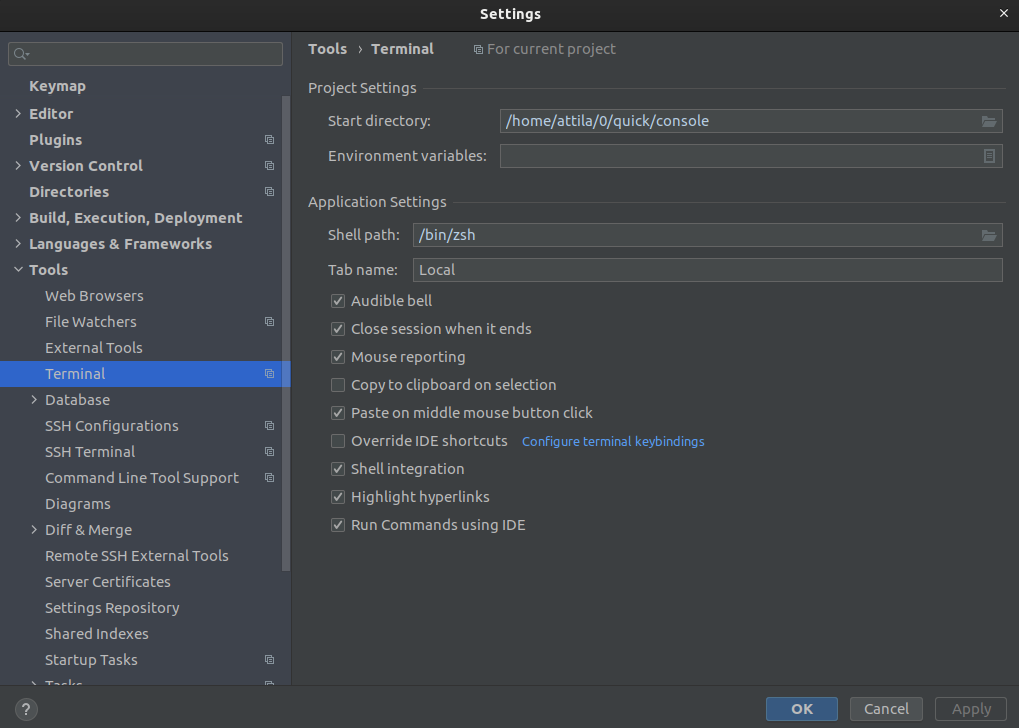This screenshot has height=728, width=1019.
Task: Open the Environment variables editor icon
Action: (989, 156)
